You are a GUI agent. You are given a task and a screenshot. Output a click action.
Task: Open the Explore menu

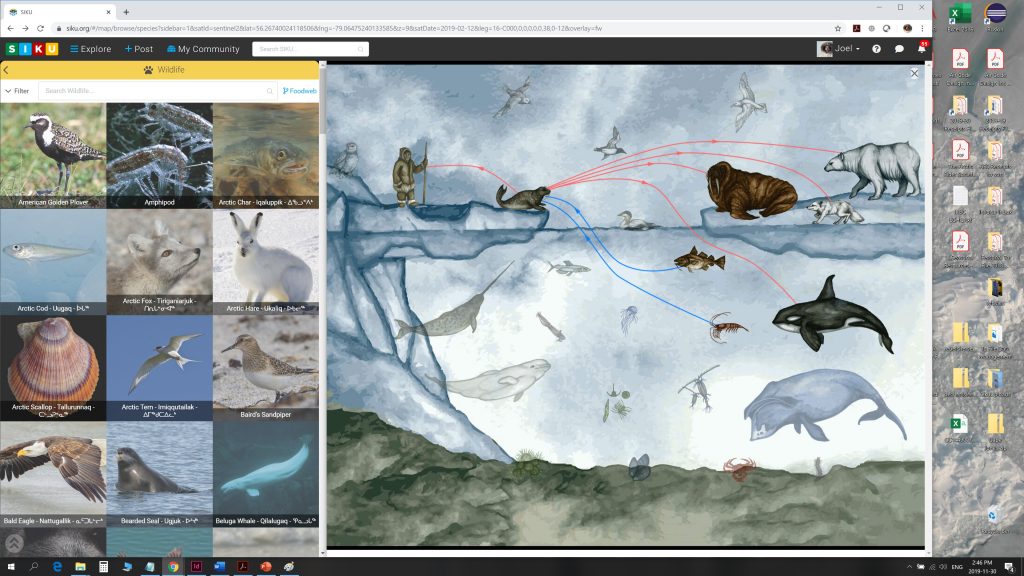click(91, 49)
